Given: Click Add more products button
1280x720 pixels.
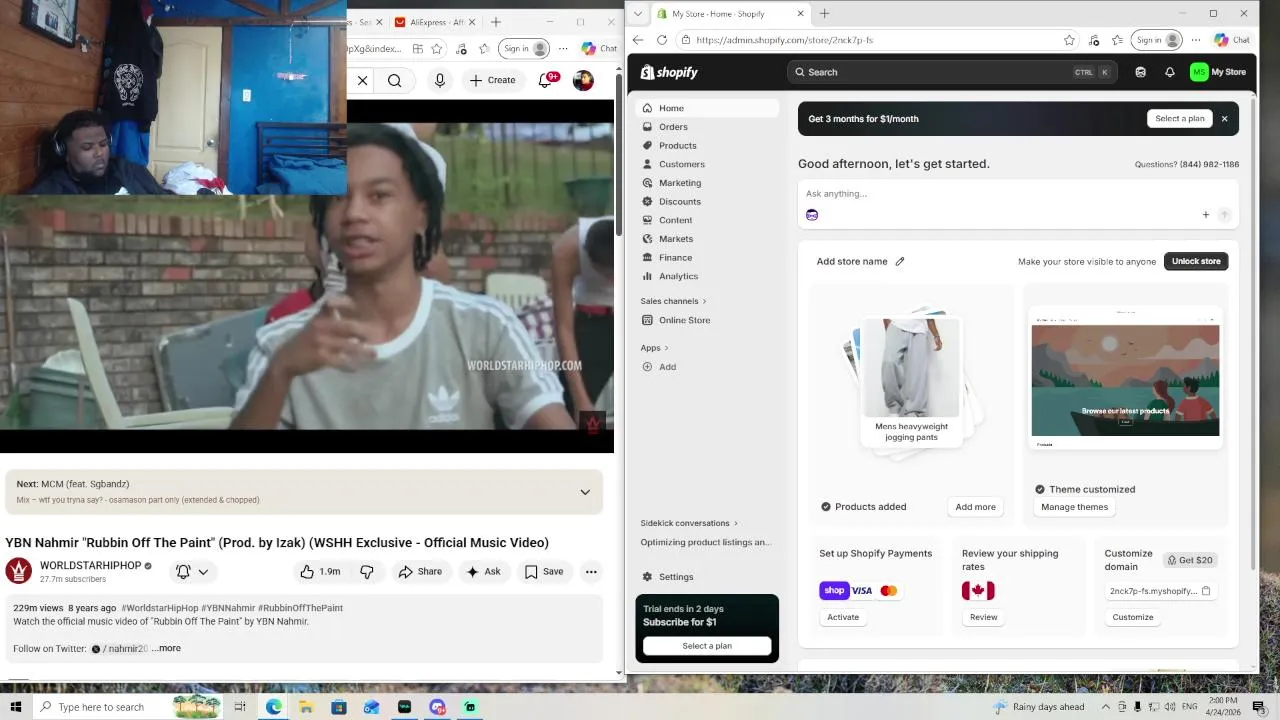Looking at the screenshot, I should (975, 507).
